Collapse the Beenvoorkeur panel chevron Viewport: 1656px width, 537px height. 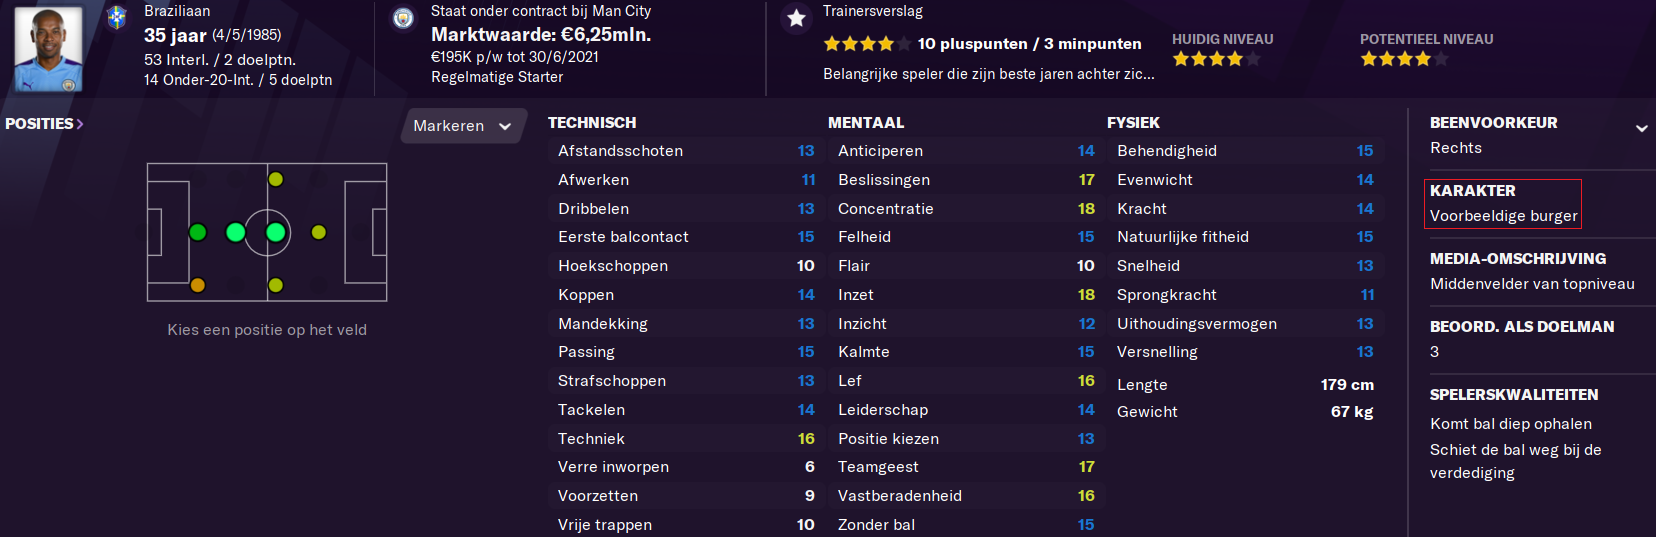pos(1641,128)
